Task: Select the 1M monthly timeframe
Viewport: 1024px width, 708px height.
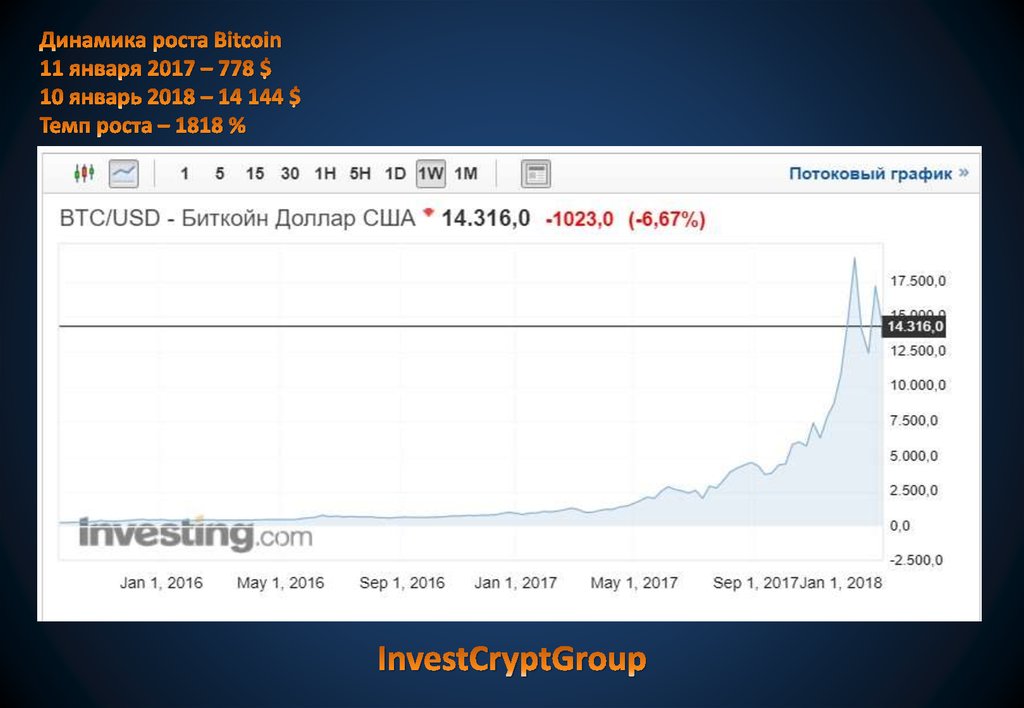Action: [466, 174]
